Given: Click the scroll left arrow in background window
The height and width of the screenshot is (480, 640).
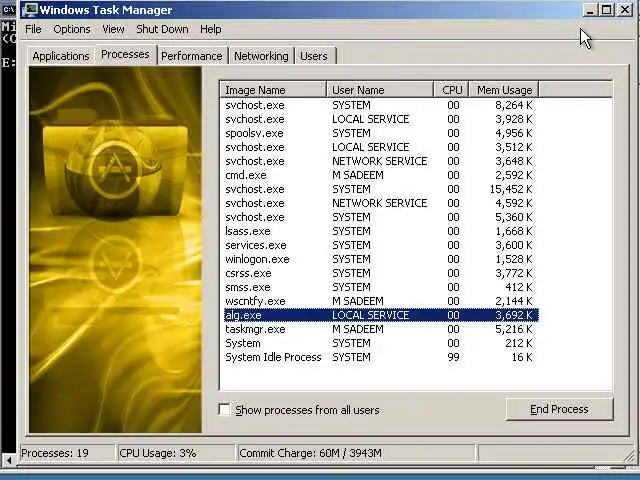Looking at the screenshot, I should (x=8, y=460).
